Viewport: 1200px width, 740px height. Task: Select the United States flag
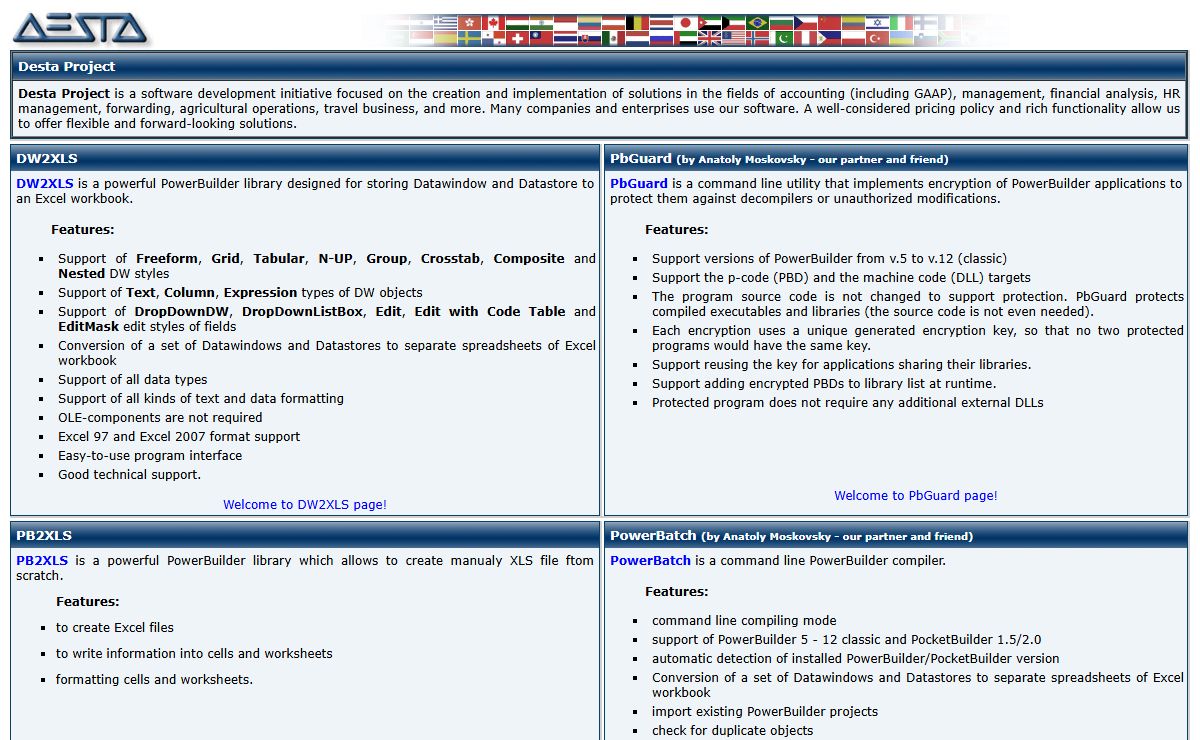click(x=733, y=38)
